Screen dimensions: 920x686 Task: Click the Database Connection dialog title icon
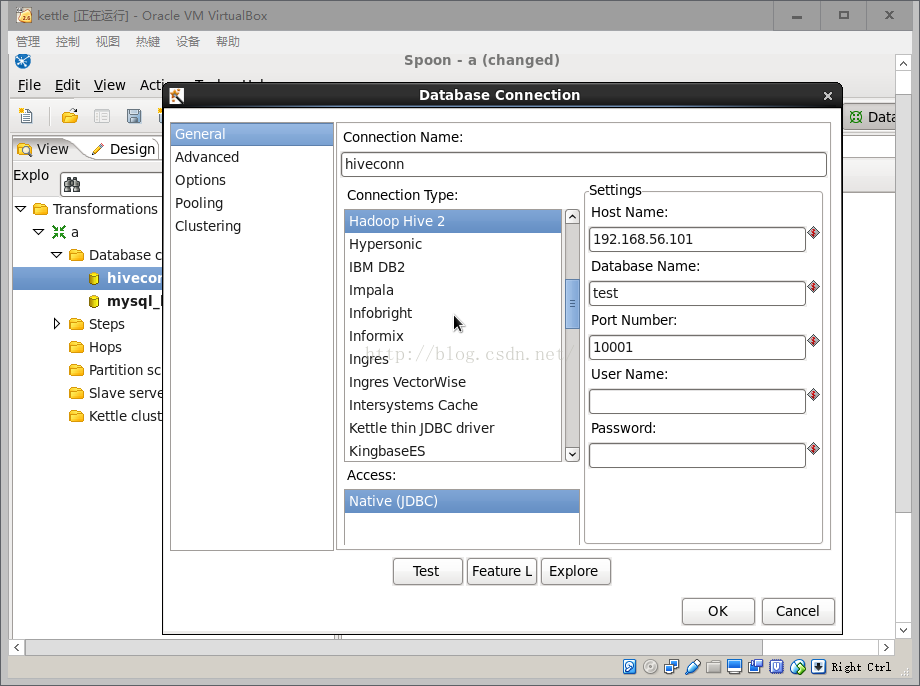pyautogui.click(x=177, y=96)
